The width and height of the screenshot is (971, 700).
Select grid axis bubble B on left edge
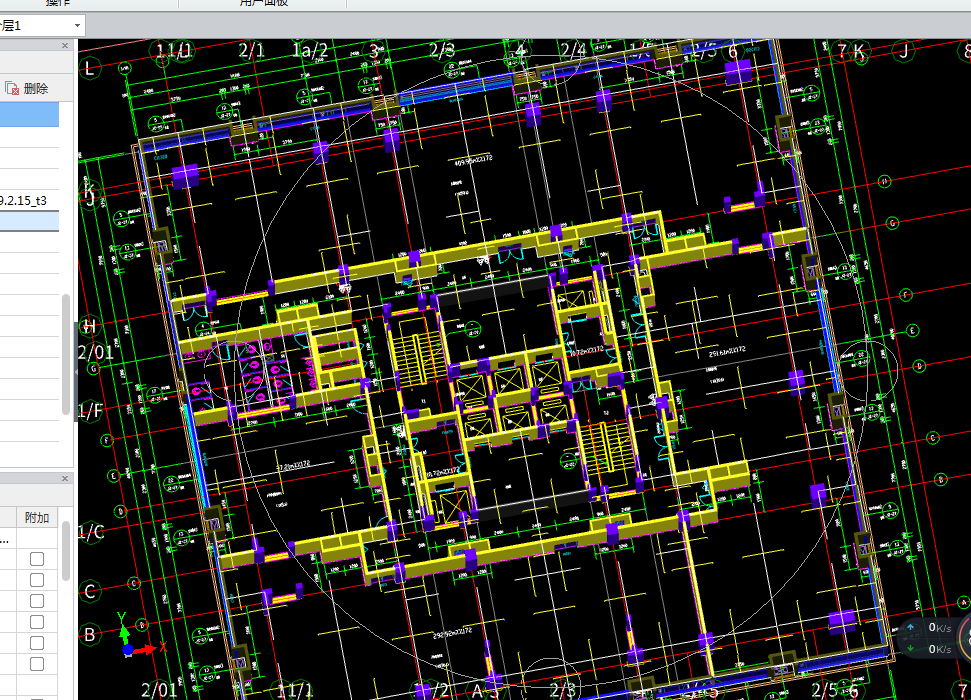(90, 634)
